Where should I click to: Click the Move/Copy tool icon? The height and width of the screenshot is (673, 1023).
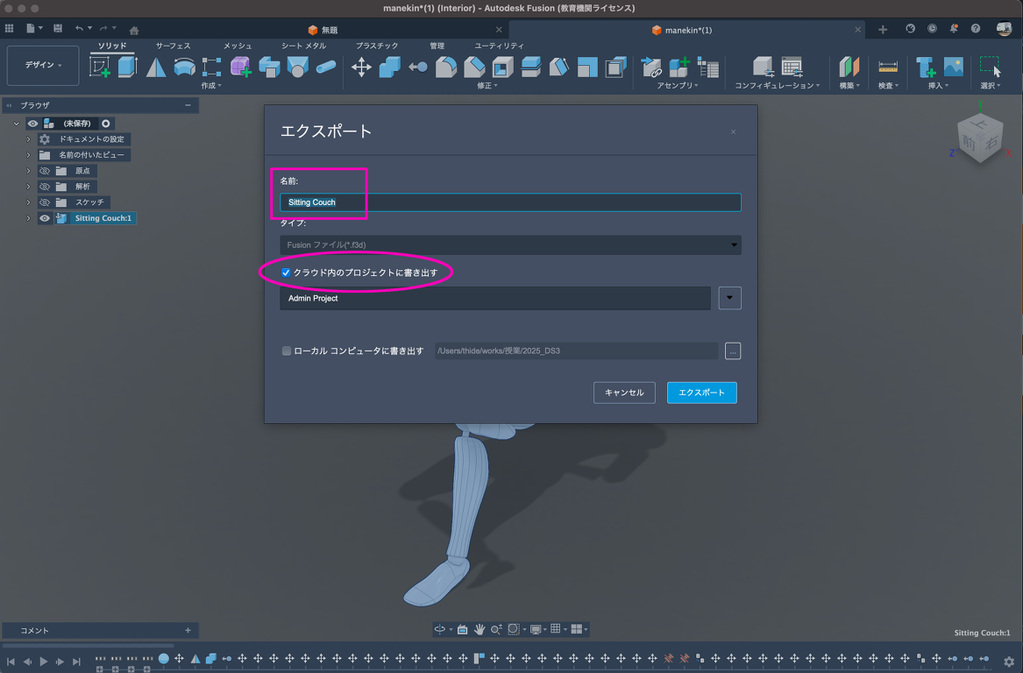(361, 67)
